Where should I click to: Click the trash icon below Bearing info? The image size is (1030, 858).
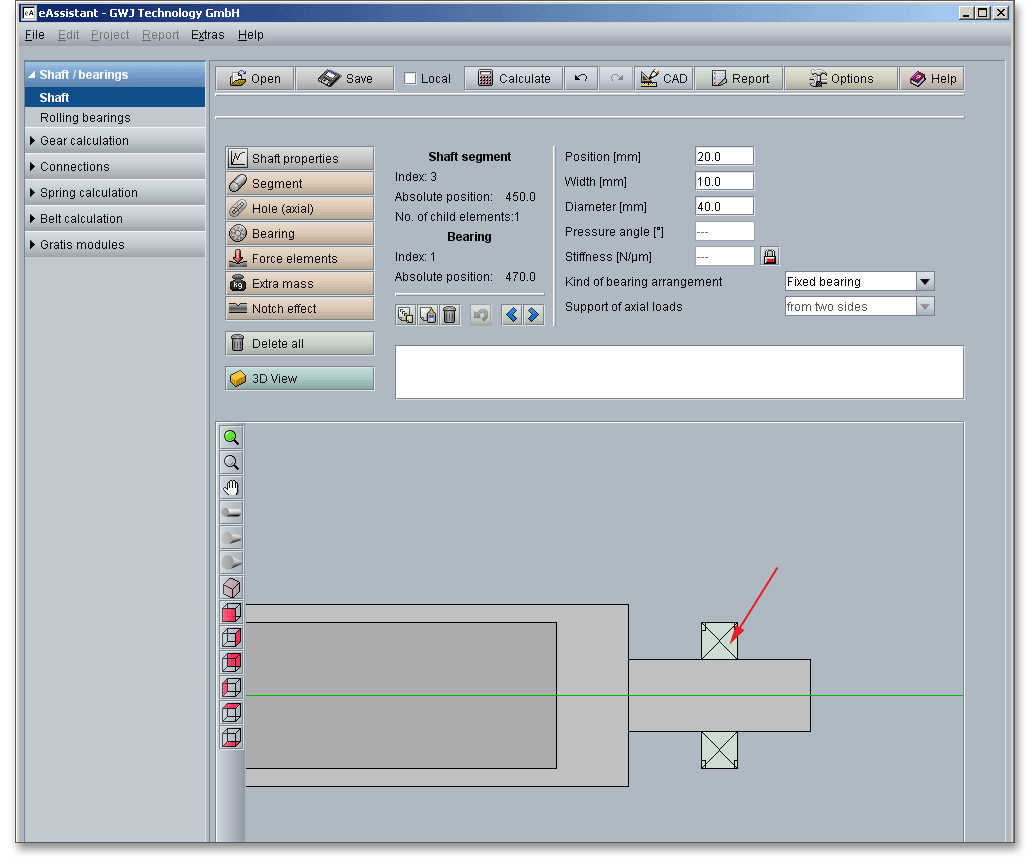click(x=450, y=315)
